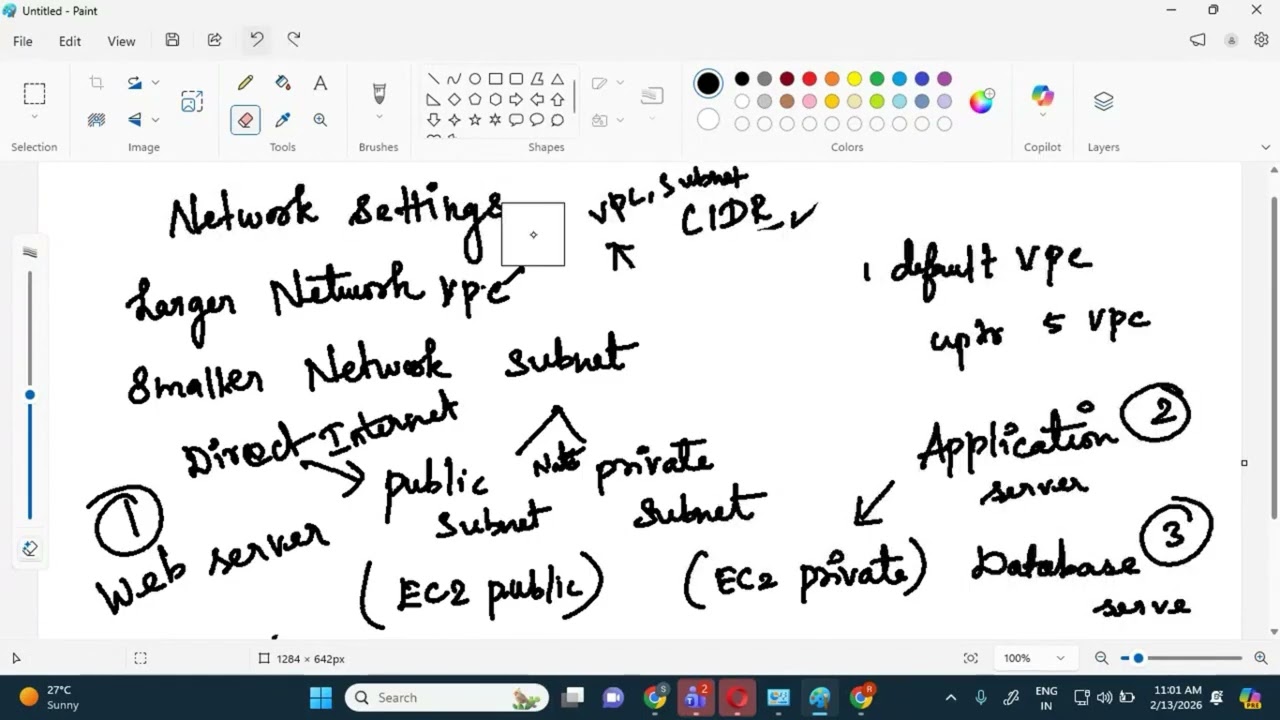Open the Layers panel
The height and width of the screenshot is (720, 1280).
coord(1103,101)
